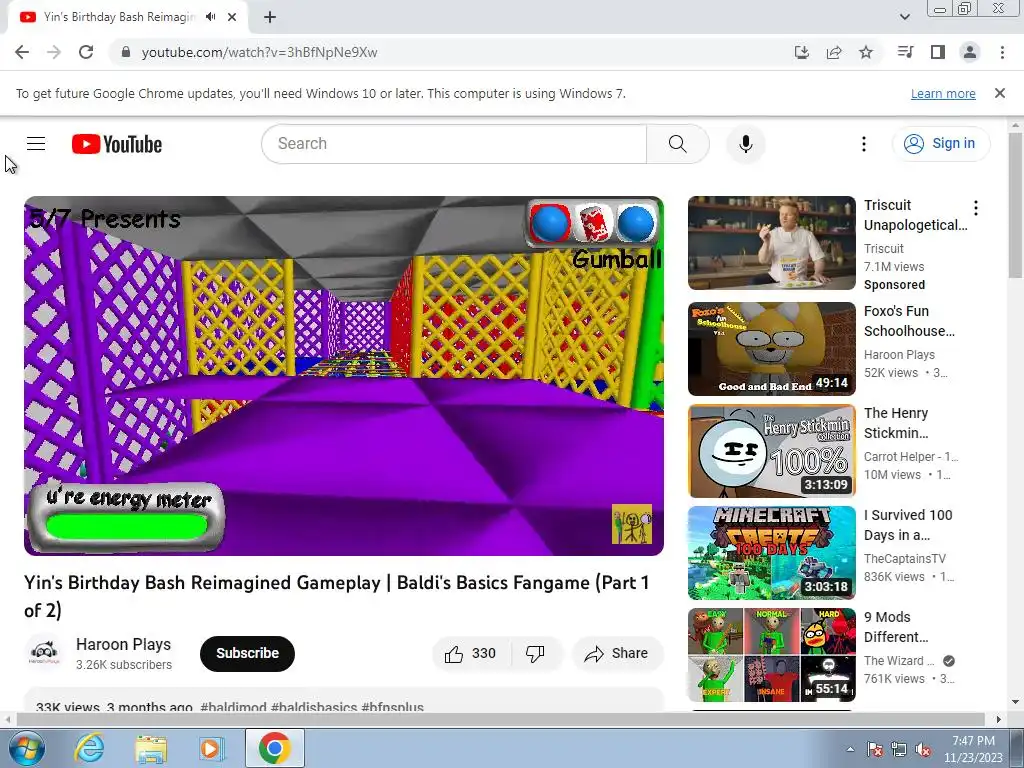Image resolution: width=1024 pixels, height=768 pixels.
Task: Open YouTube settings three-dot menu
Action: pyautogui.click(x=863, y=144)
